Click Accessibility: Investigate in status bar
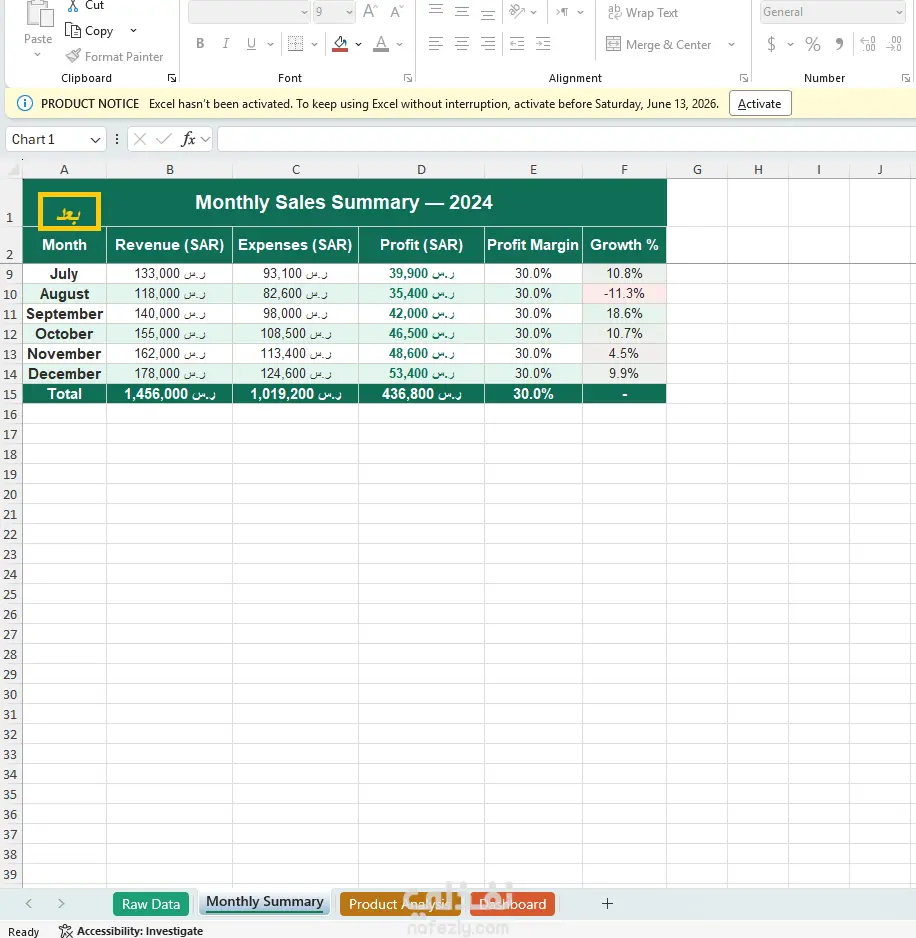 tap(132, 931)
